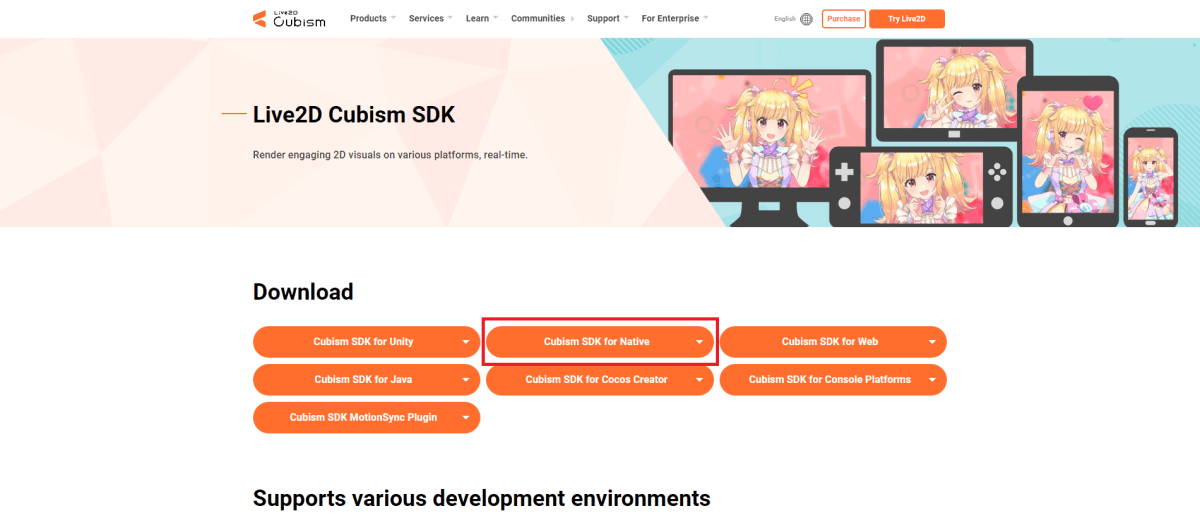Expand Cubism SDK for Native dropdown
Screen dimensions: 1200x523
click(600, 342)
